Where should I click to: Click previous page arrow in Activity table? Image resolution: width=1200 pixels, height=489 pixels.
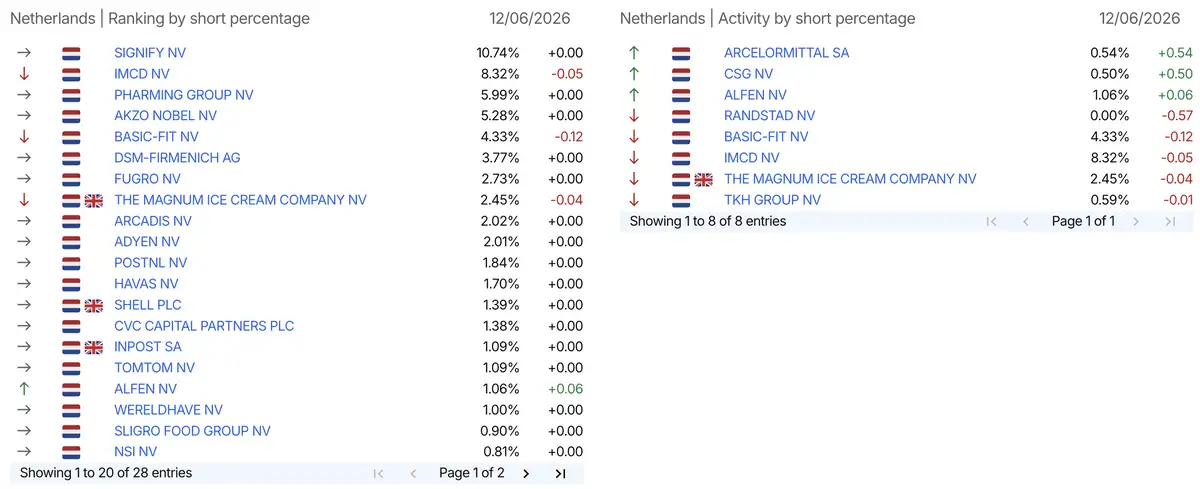click(x=1025, y=222)
